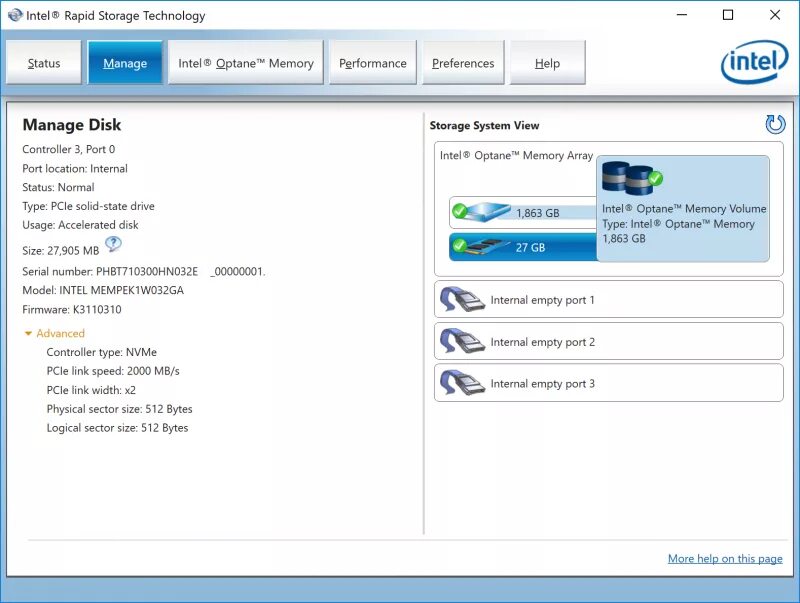
Task: Click Usage: Accelerated disk text
Action: point(80,225)
